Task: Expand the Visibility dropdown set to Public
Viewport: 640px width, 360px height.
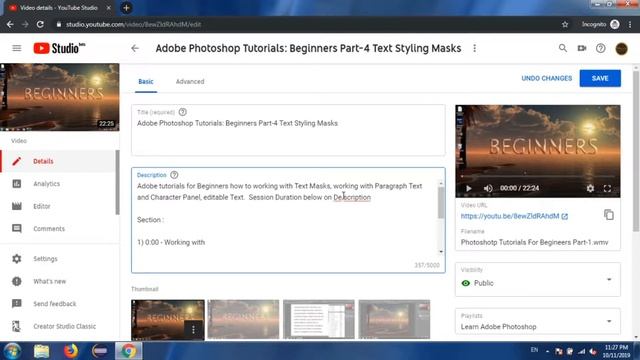Action: point(538,280)
